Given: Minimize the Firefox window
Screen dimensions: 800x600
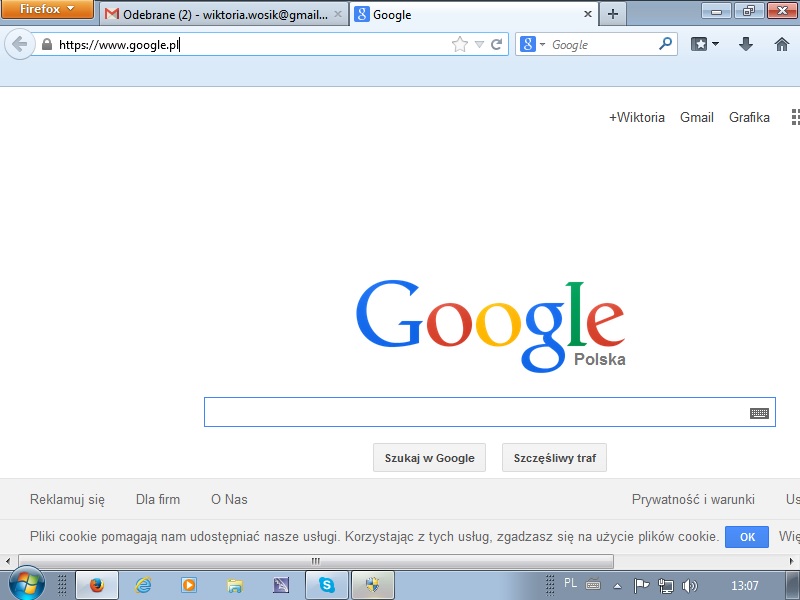Looking at the screenshot, I should (716, 10).
